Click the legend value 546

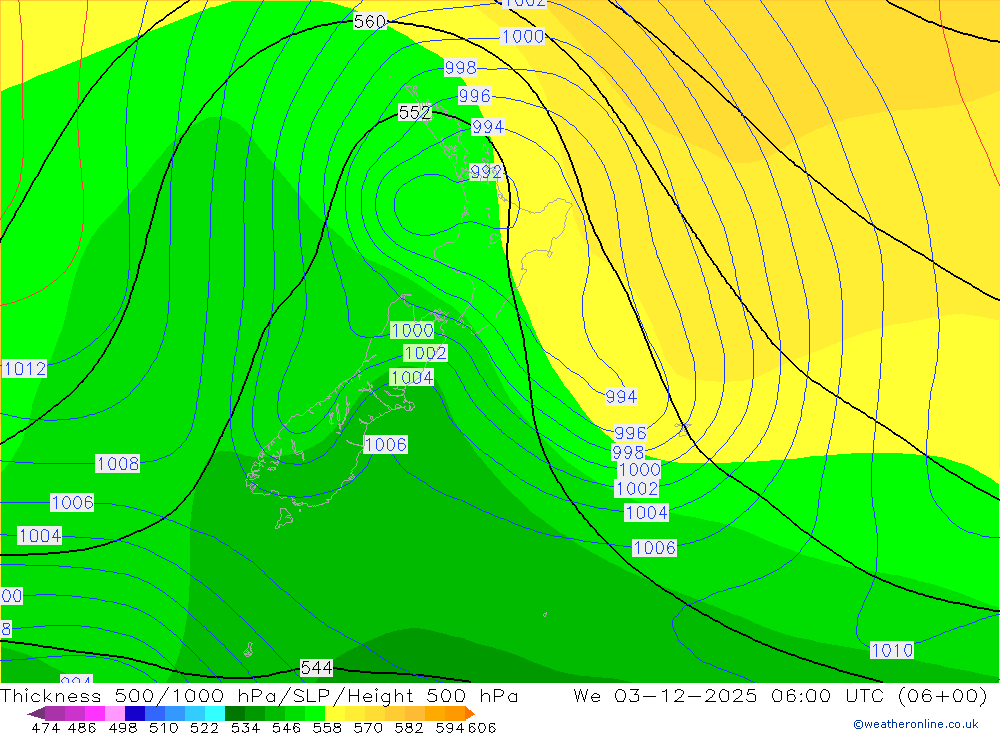(286, 728)
